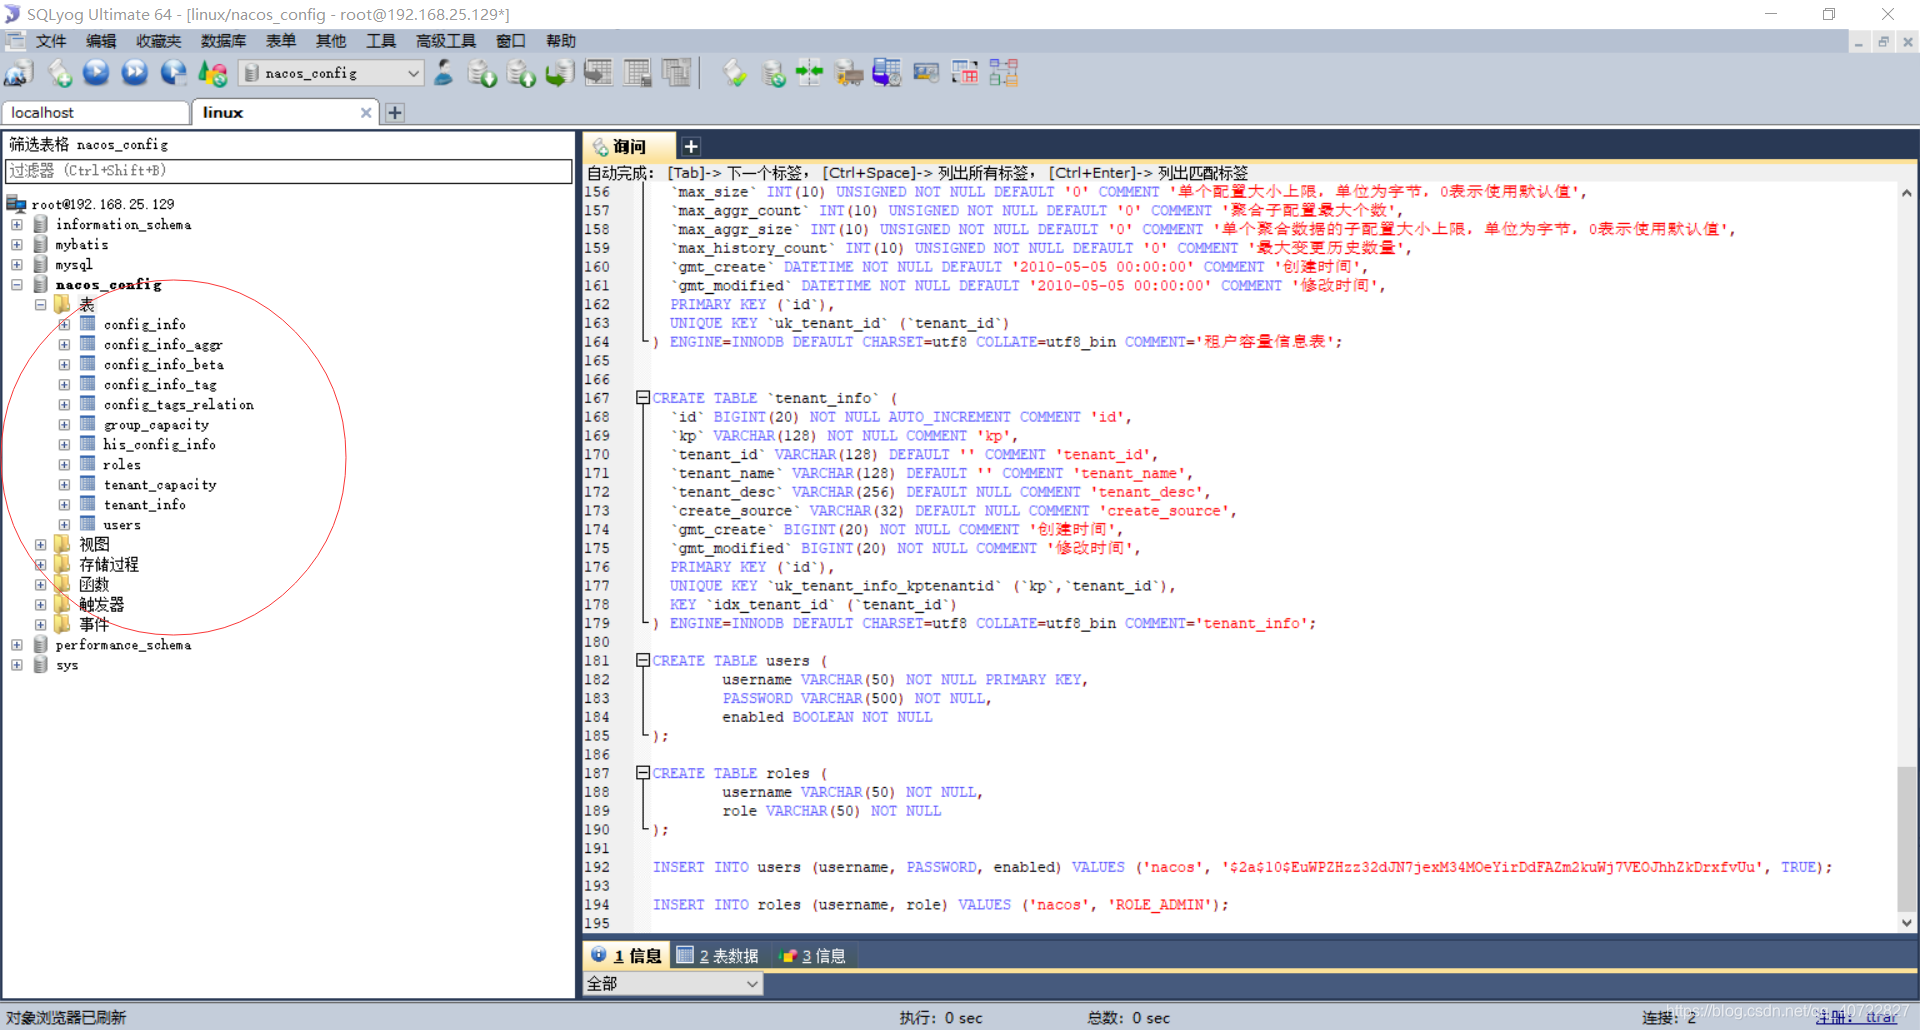Select the 询问 query tab
The width and height of the screenshot is (1920, 1030).
tap(630, 147)
